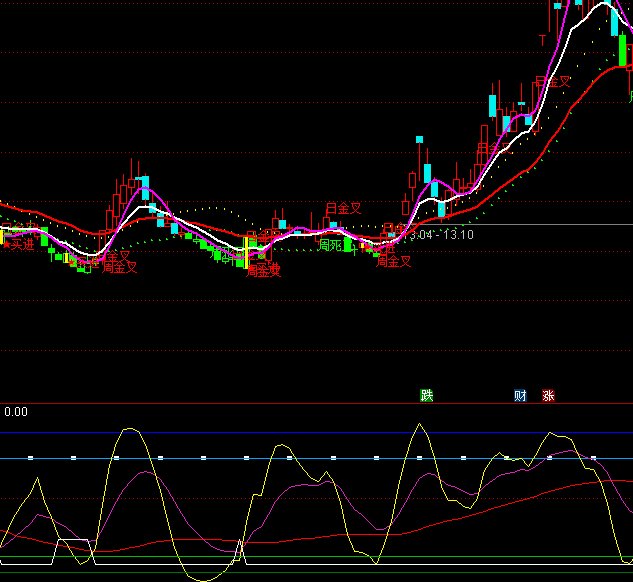This screenshot has height=582, width=633.
Task: Click the 买进 buy signal label
Action: (18, 243)
